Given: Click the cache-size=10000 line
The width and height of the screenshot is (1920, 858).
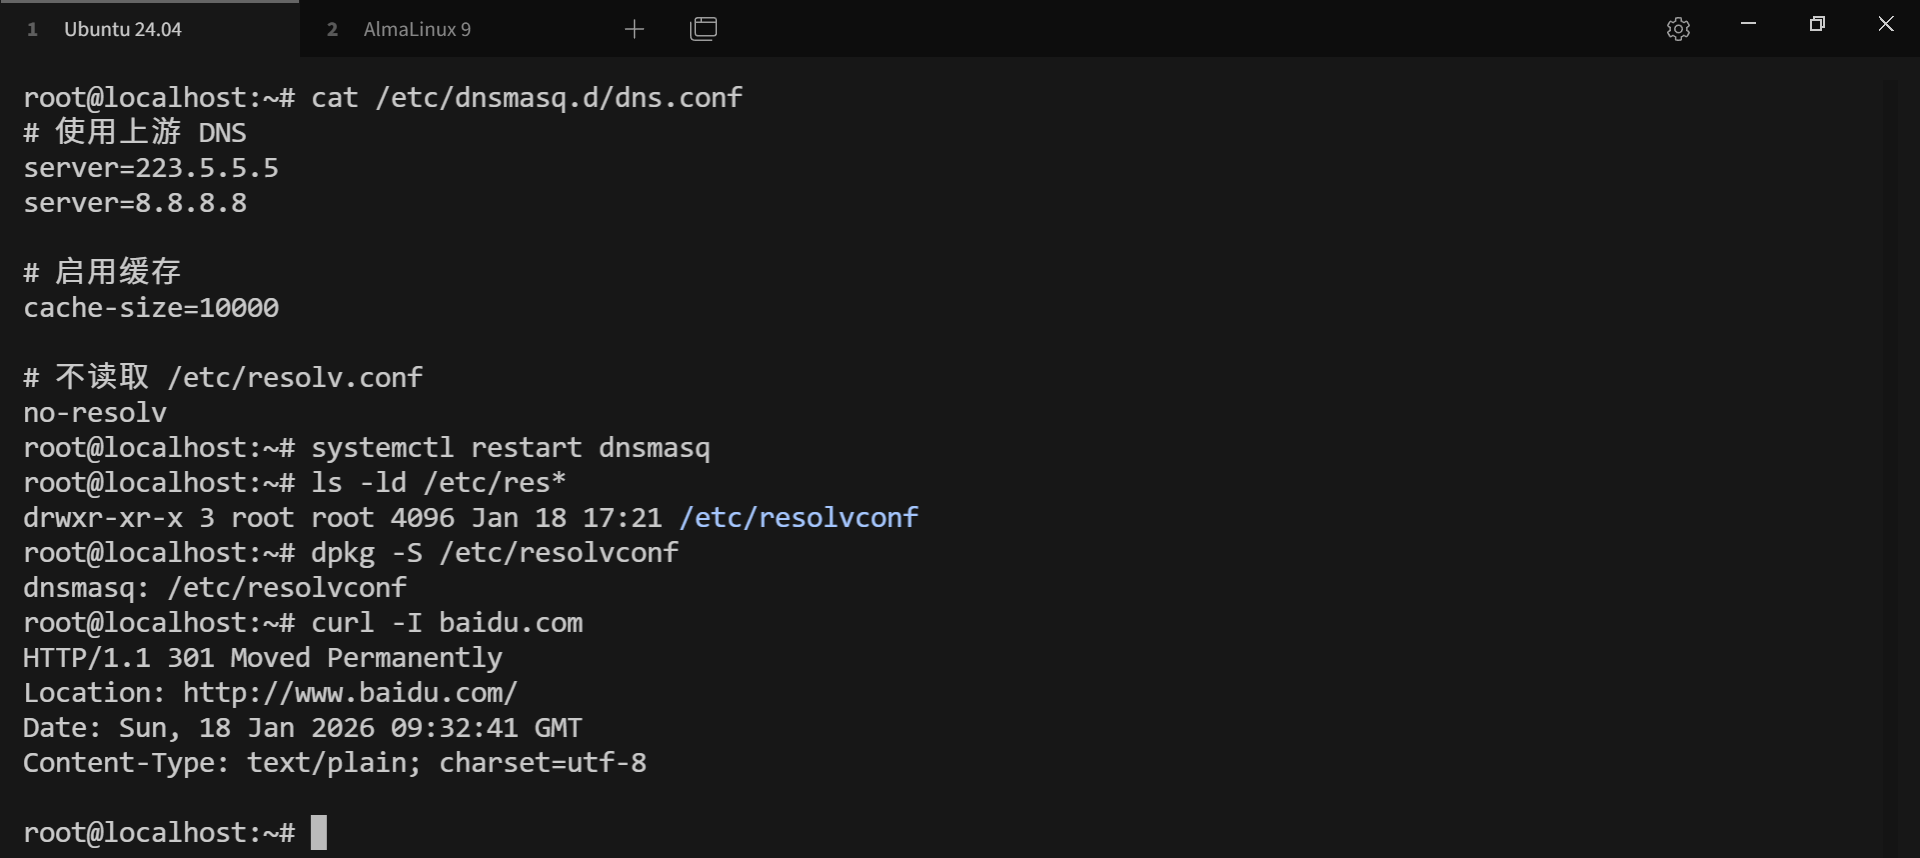Looking at the screenshot, I should (151, 308).
